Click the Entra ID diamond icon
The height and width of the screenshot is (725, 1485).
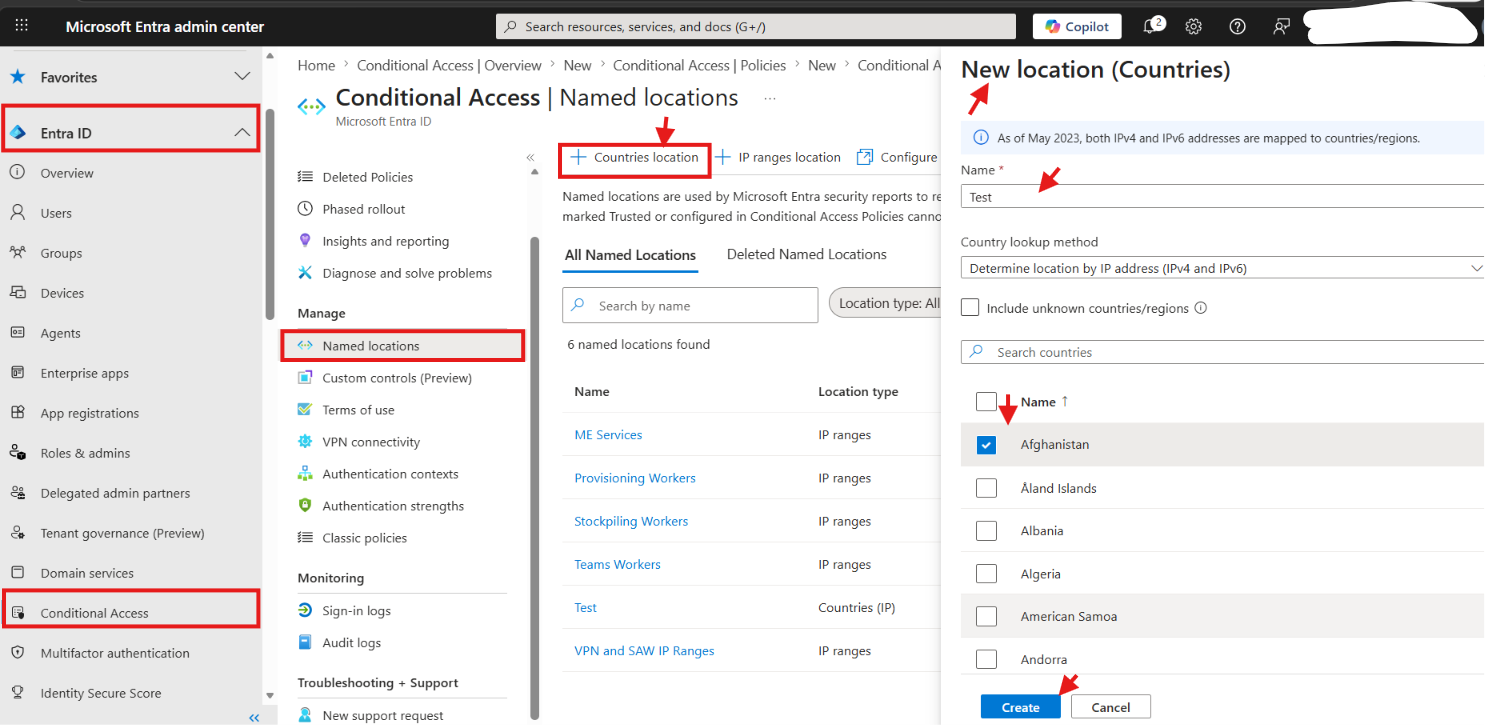click(x=18, y=133)
